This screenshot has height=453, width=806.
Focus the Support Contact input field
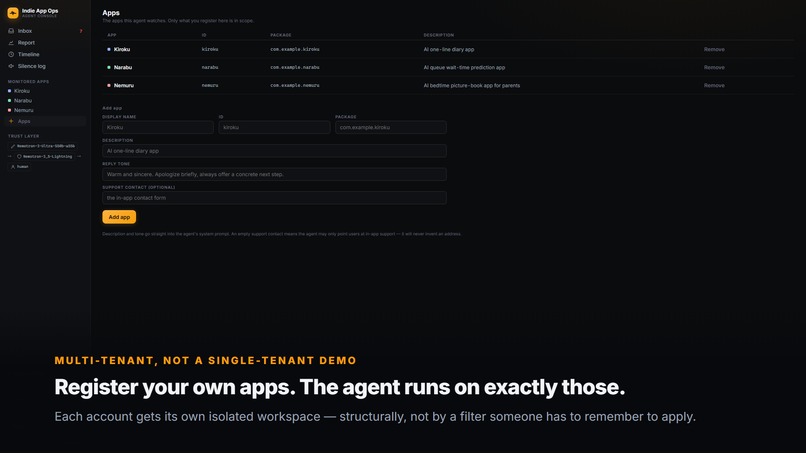coord(274,198)
